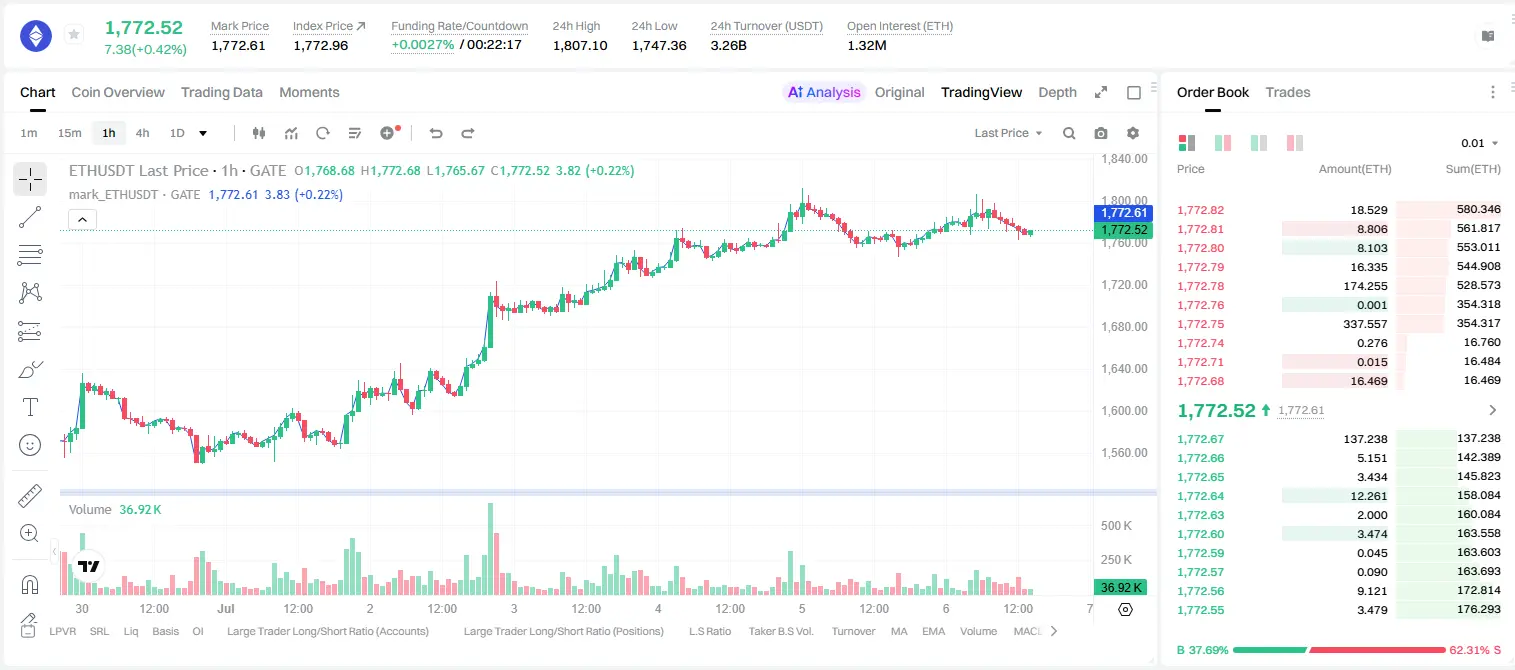Switch chart to Depth view
This screenshot has height=670, width=1515.
point(1057,92)
